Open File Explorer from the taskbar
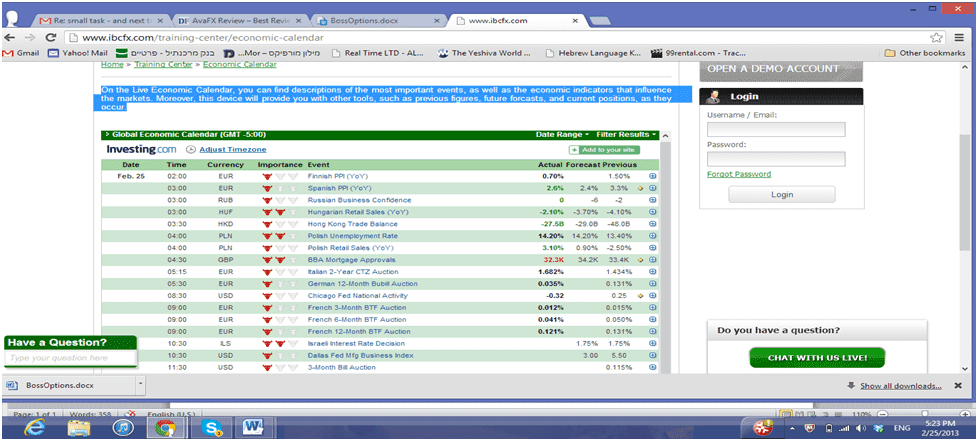This screenshot has width=978, height=441. click(x=79, y=427)
